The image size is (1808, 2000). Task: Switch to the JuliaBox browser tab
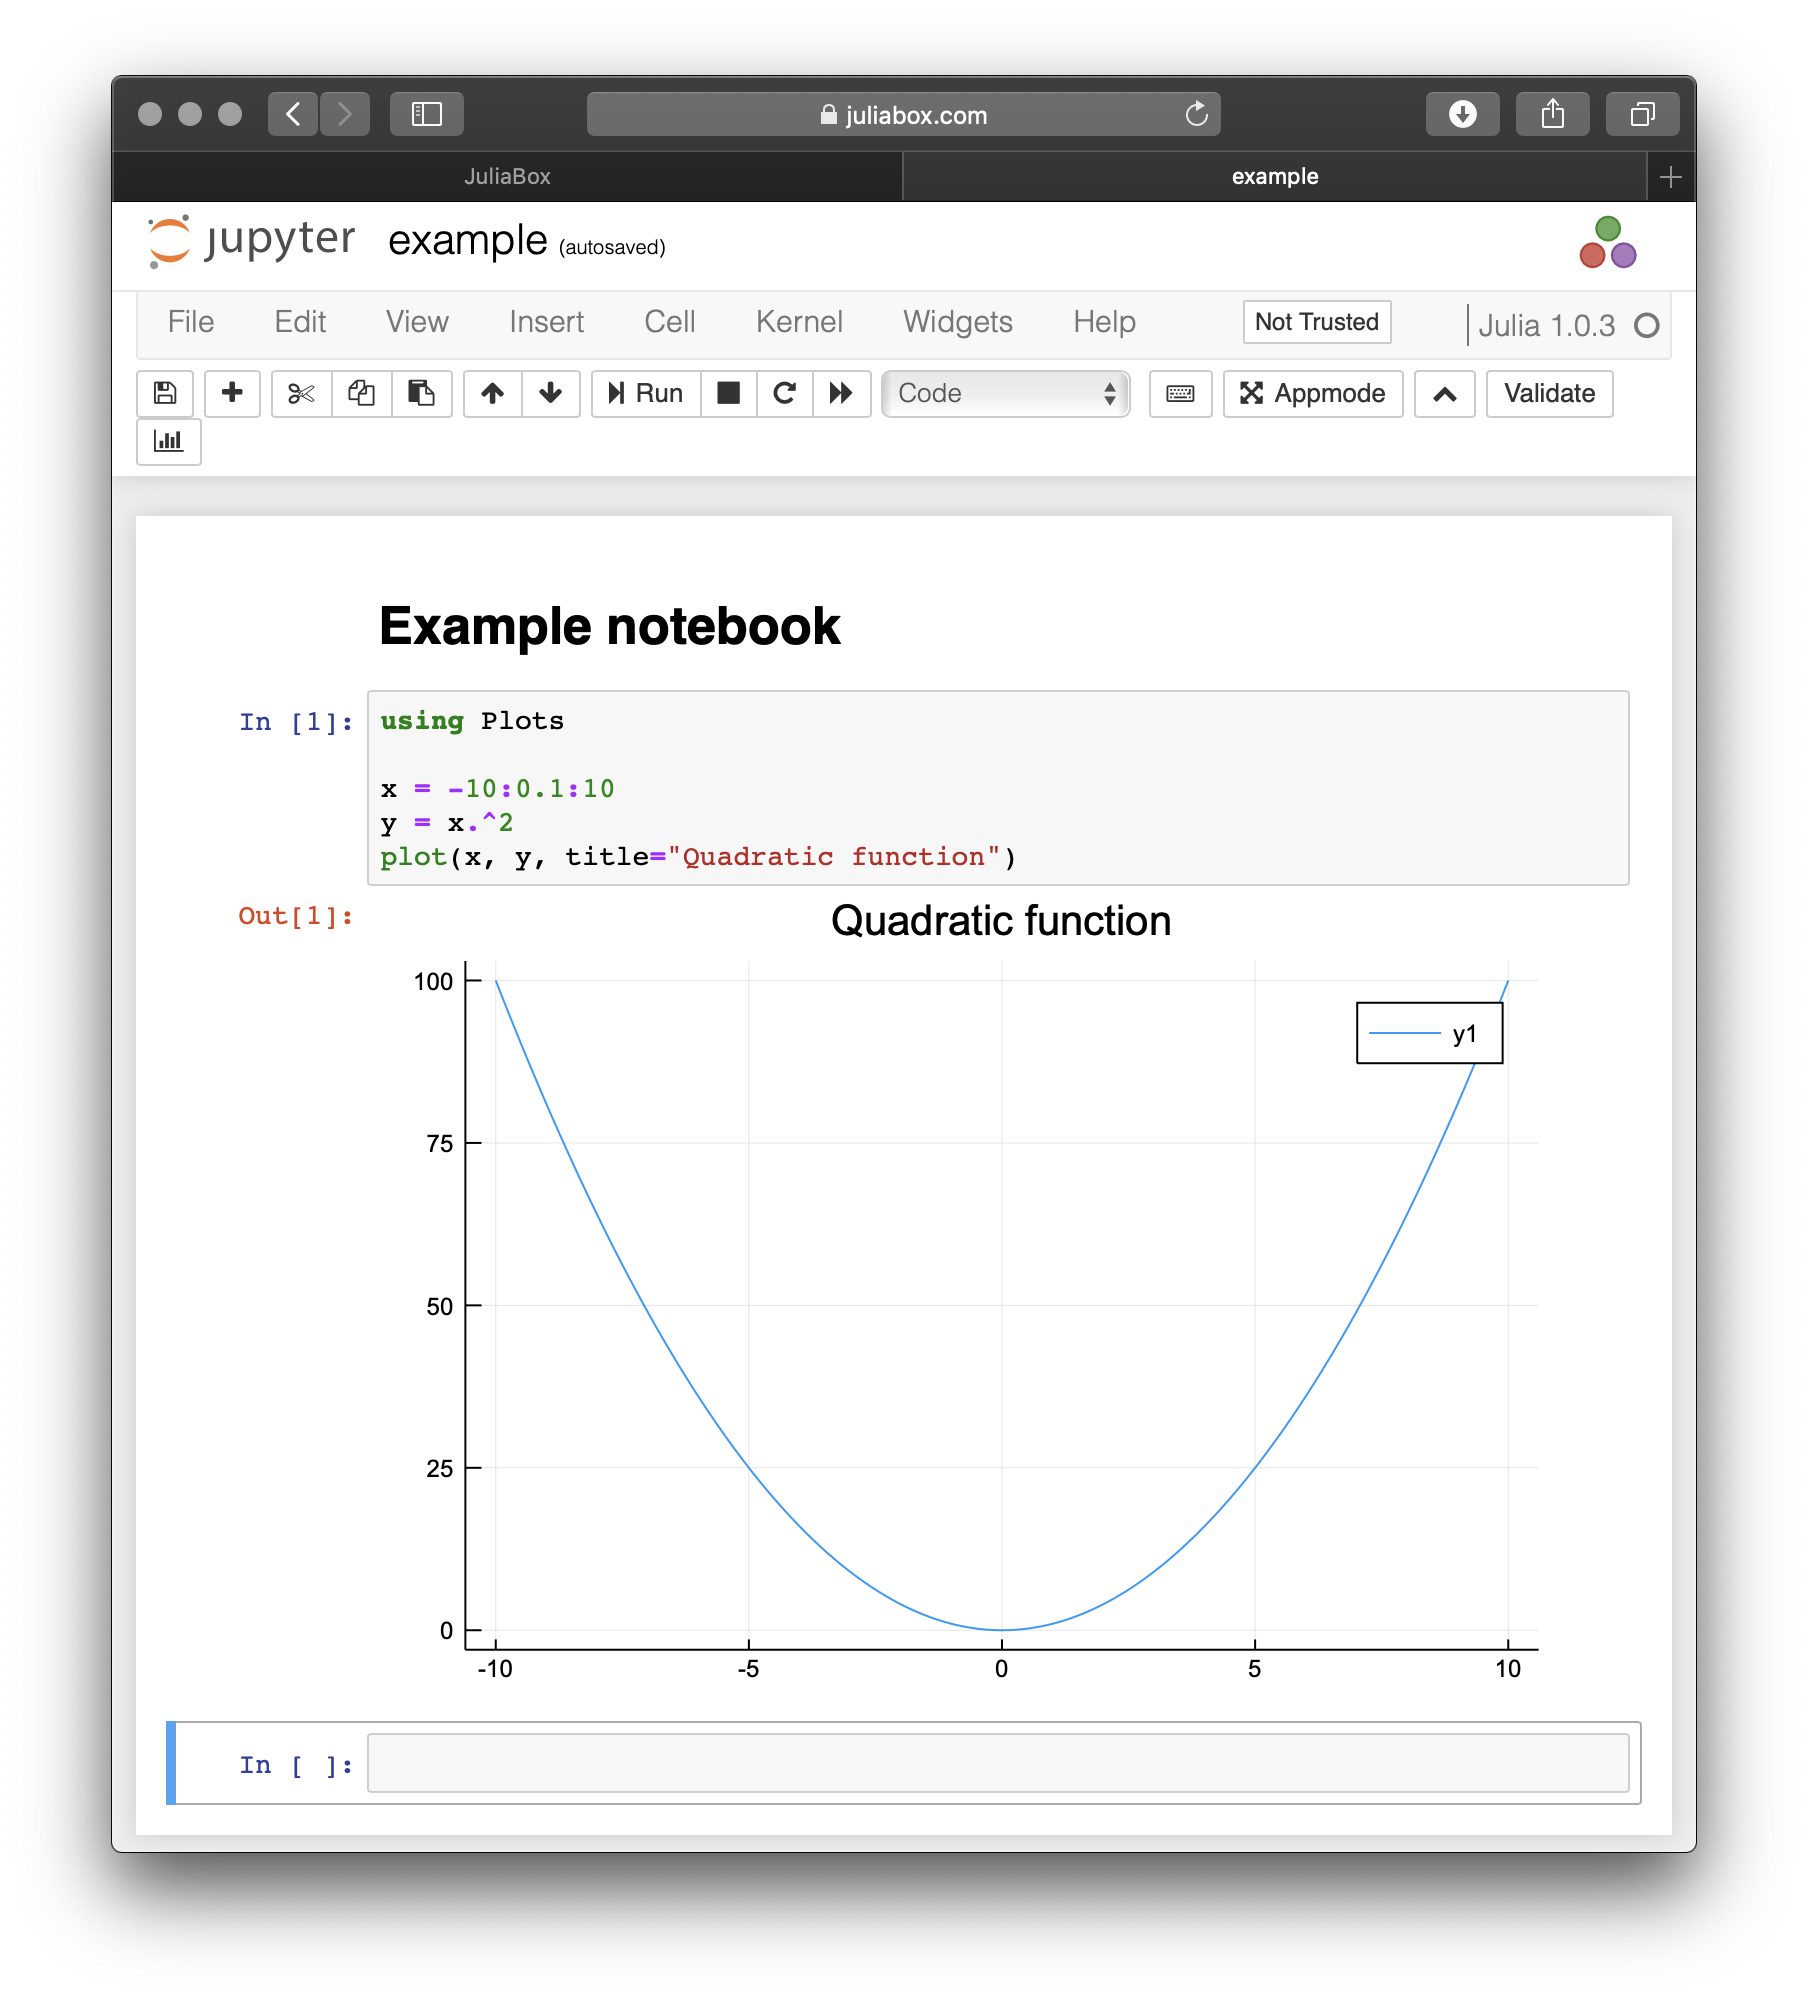point(507,176)
